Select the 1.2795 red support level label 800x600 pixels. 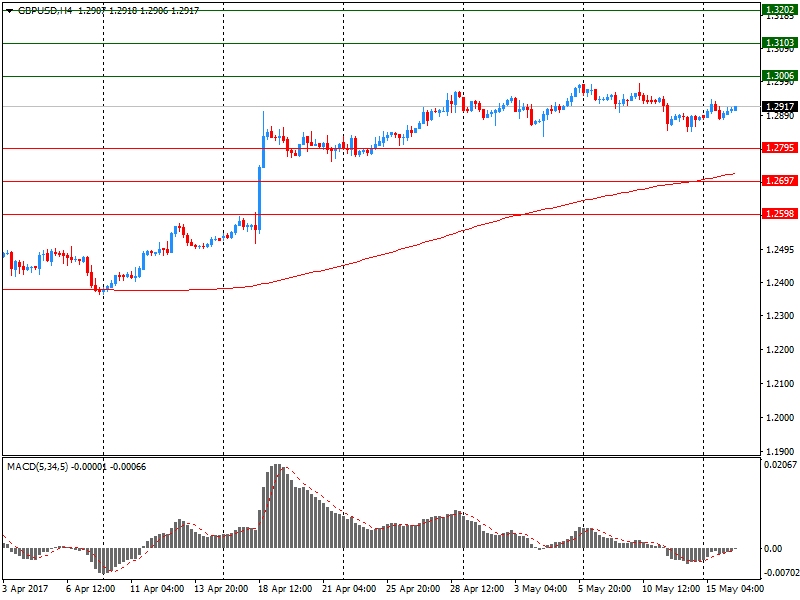pos(780,148)
